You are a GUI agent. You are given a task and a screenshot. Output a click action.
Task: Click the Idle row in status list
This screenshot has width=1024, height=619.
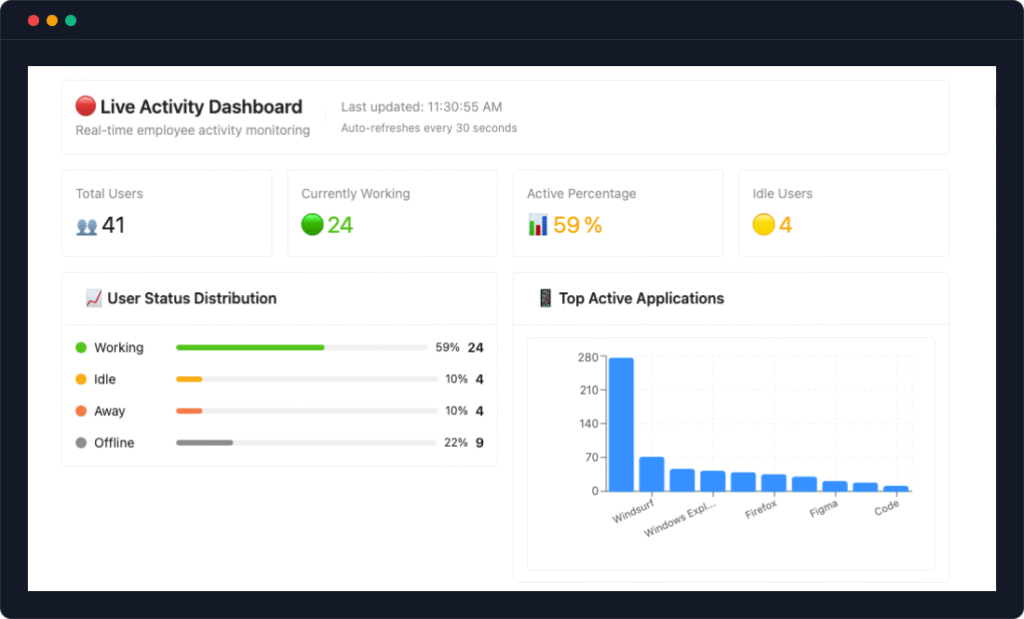(x=279, y=380)
